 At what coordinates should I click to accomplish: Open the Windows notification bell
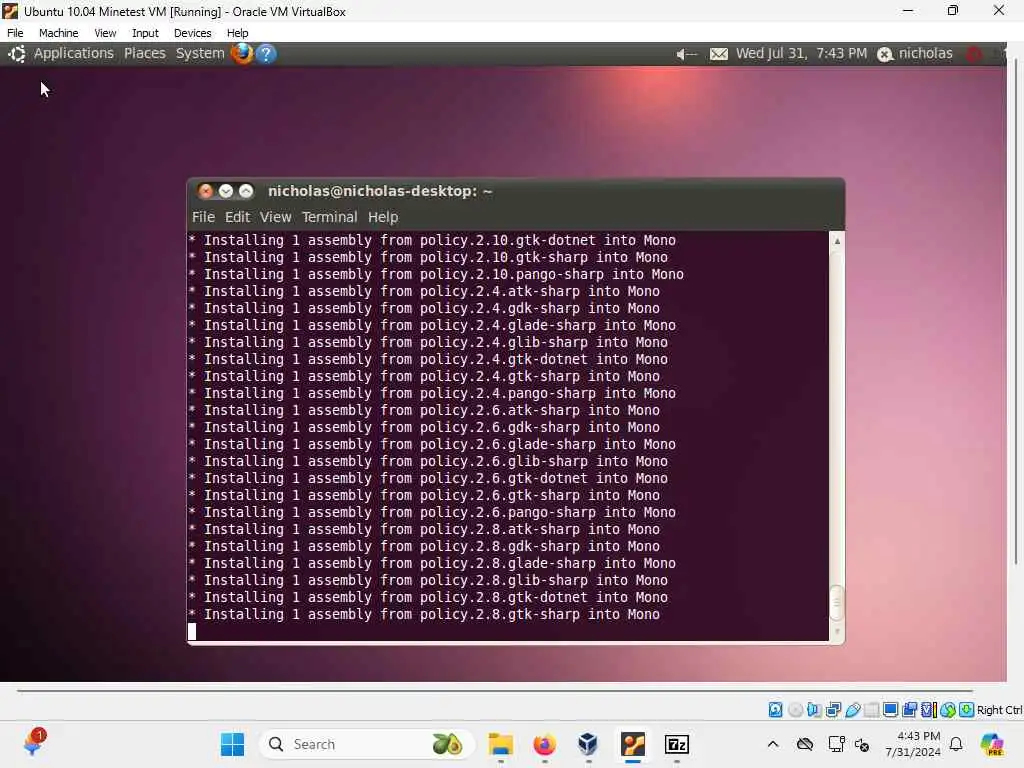[956, 744]
